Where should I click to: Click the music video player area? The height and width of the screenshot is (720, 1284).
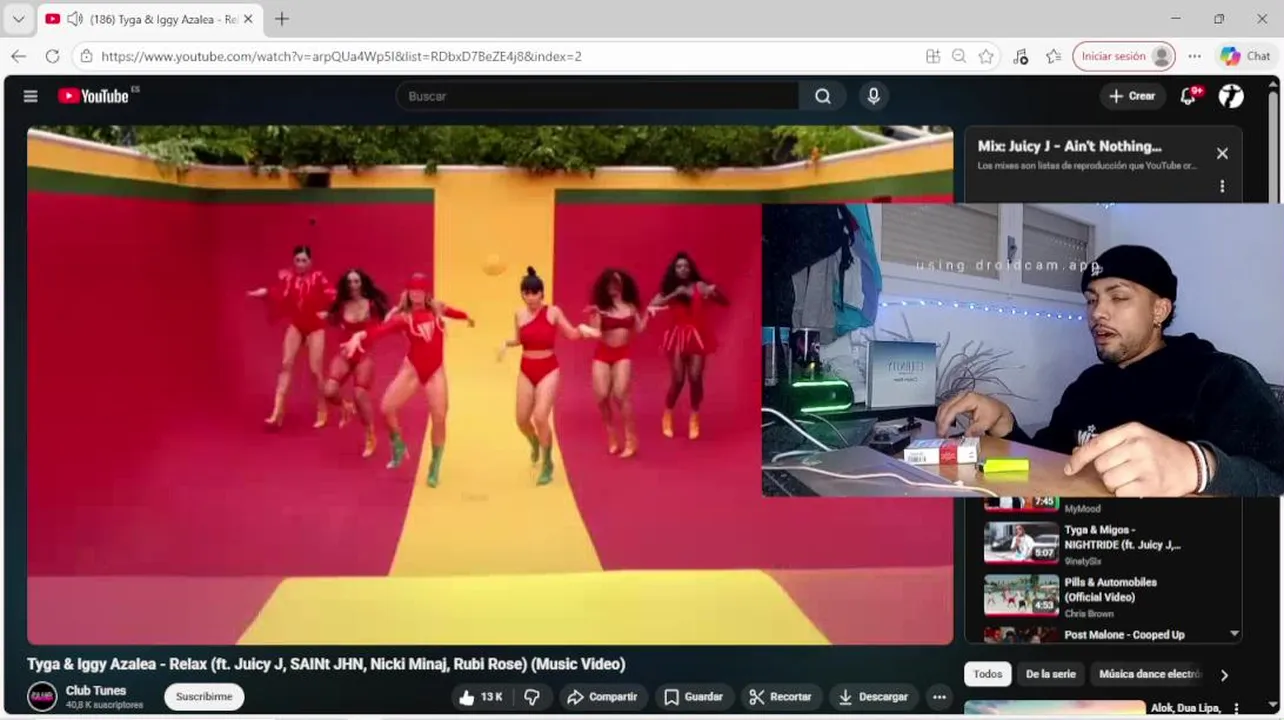pos(490,385)
